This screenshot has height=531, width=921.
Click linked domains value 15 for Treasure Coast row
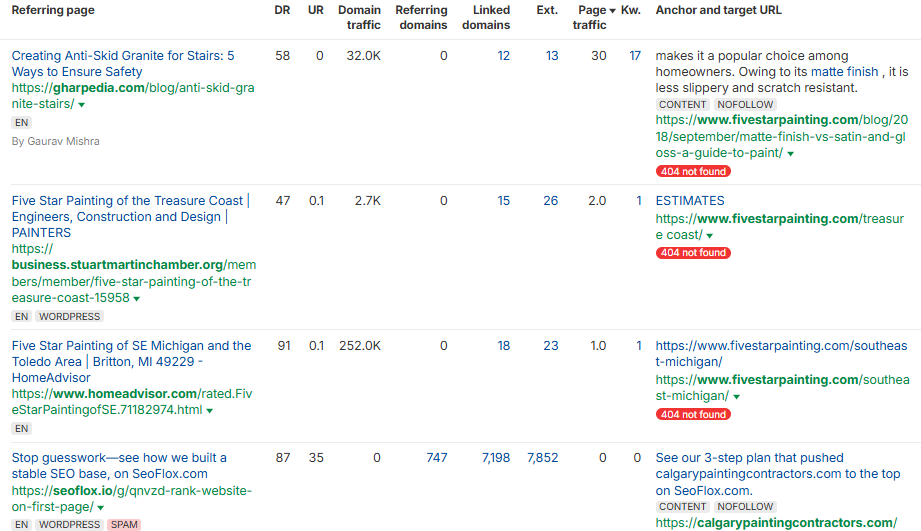[x=503, y=201]
